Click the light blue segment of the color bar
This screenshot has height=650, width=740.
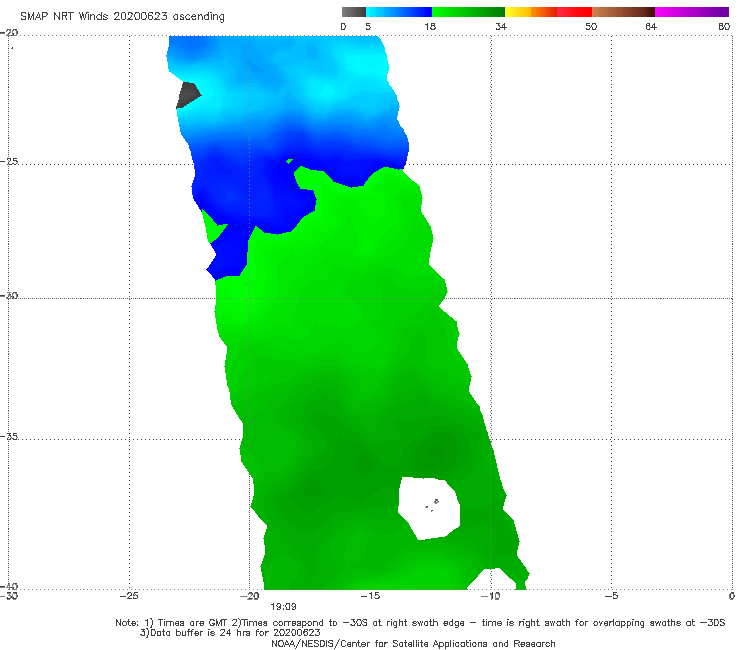point(399,12)
